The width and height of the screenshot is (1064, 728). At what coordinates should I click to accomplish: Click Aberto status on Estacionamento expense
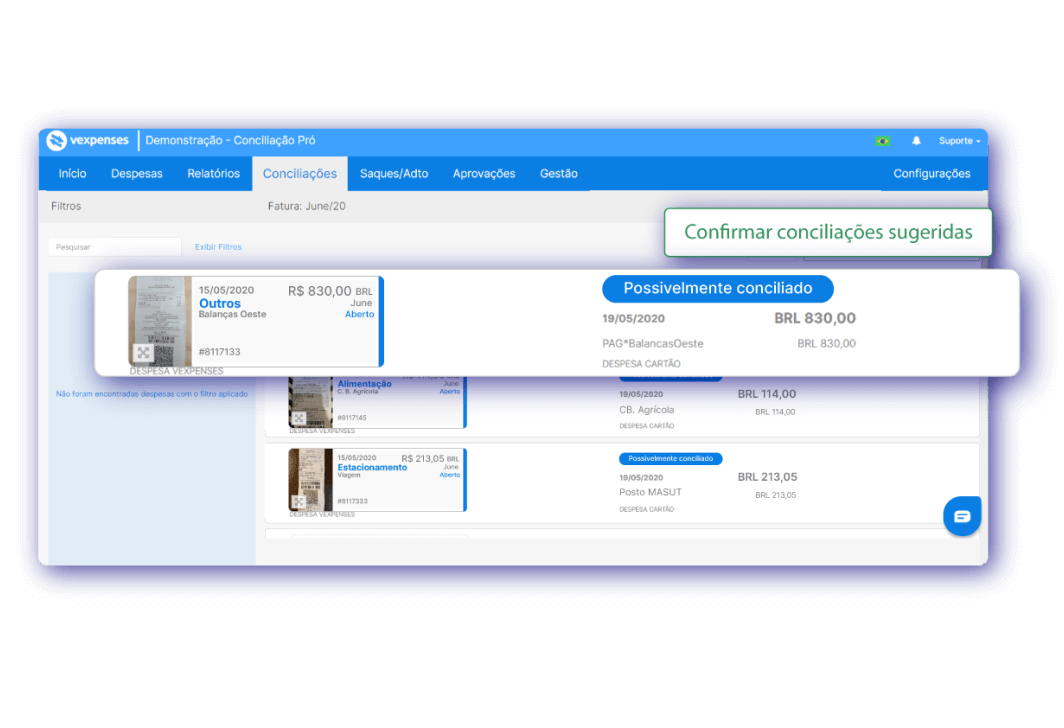(449, 475)
